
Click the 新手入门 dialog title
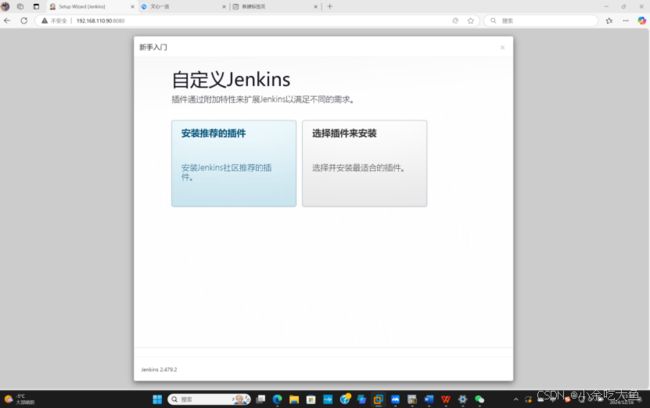point(153,47)
